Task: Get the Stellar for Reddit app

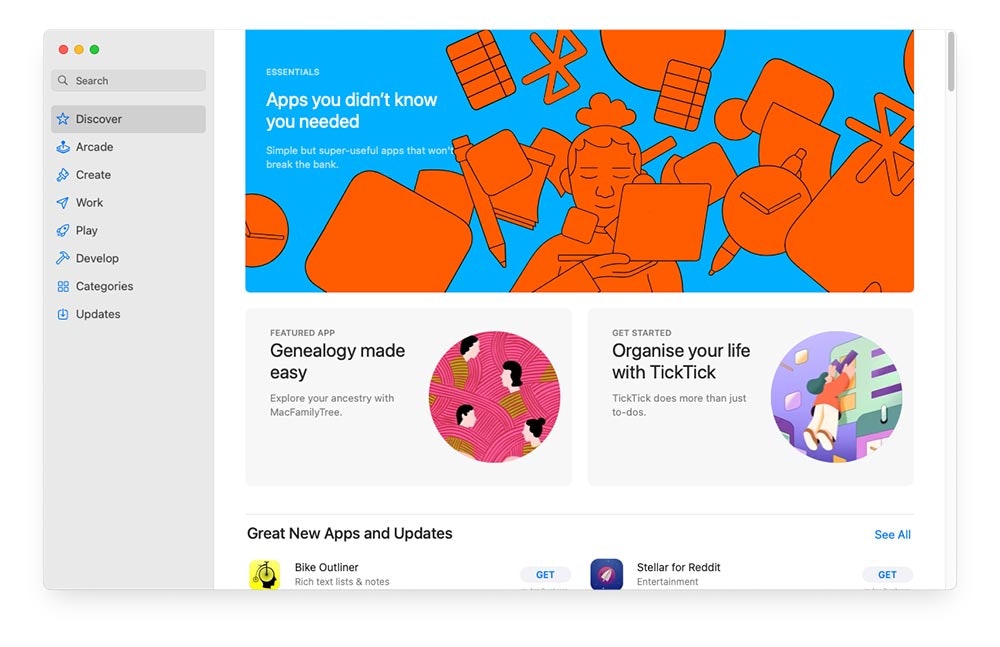Action: (x=887, y=574)
